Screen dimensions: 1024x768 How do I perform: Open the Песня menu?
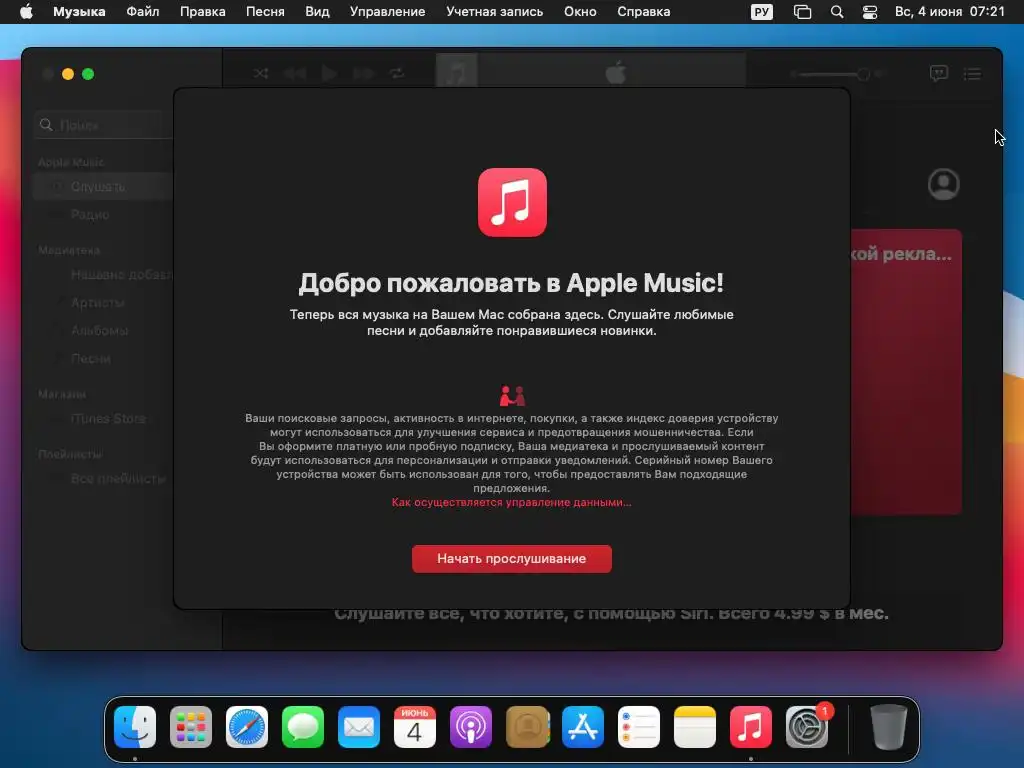coord(265,12)
